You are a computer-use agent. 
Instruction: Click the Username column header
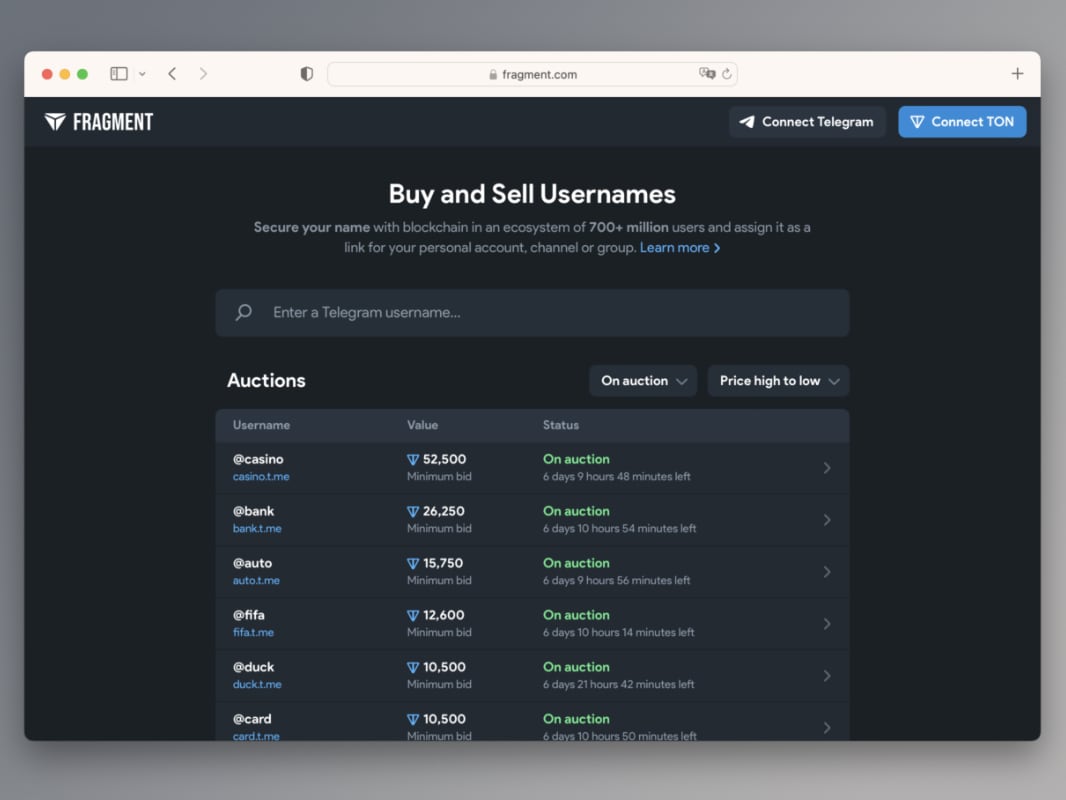[261, 425]
